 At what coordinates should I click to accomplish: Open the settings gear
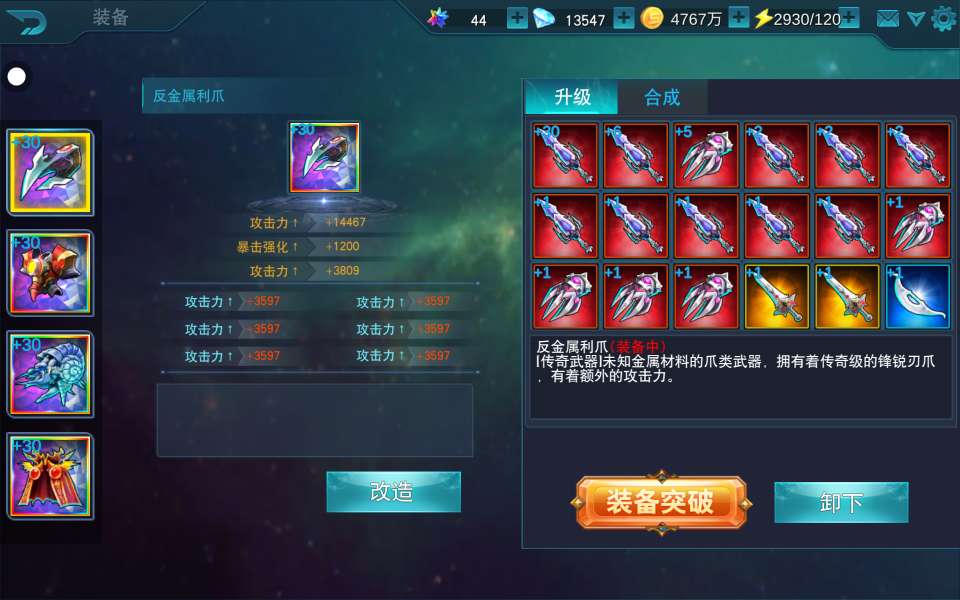[943, 18]
